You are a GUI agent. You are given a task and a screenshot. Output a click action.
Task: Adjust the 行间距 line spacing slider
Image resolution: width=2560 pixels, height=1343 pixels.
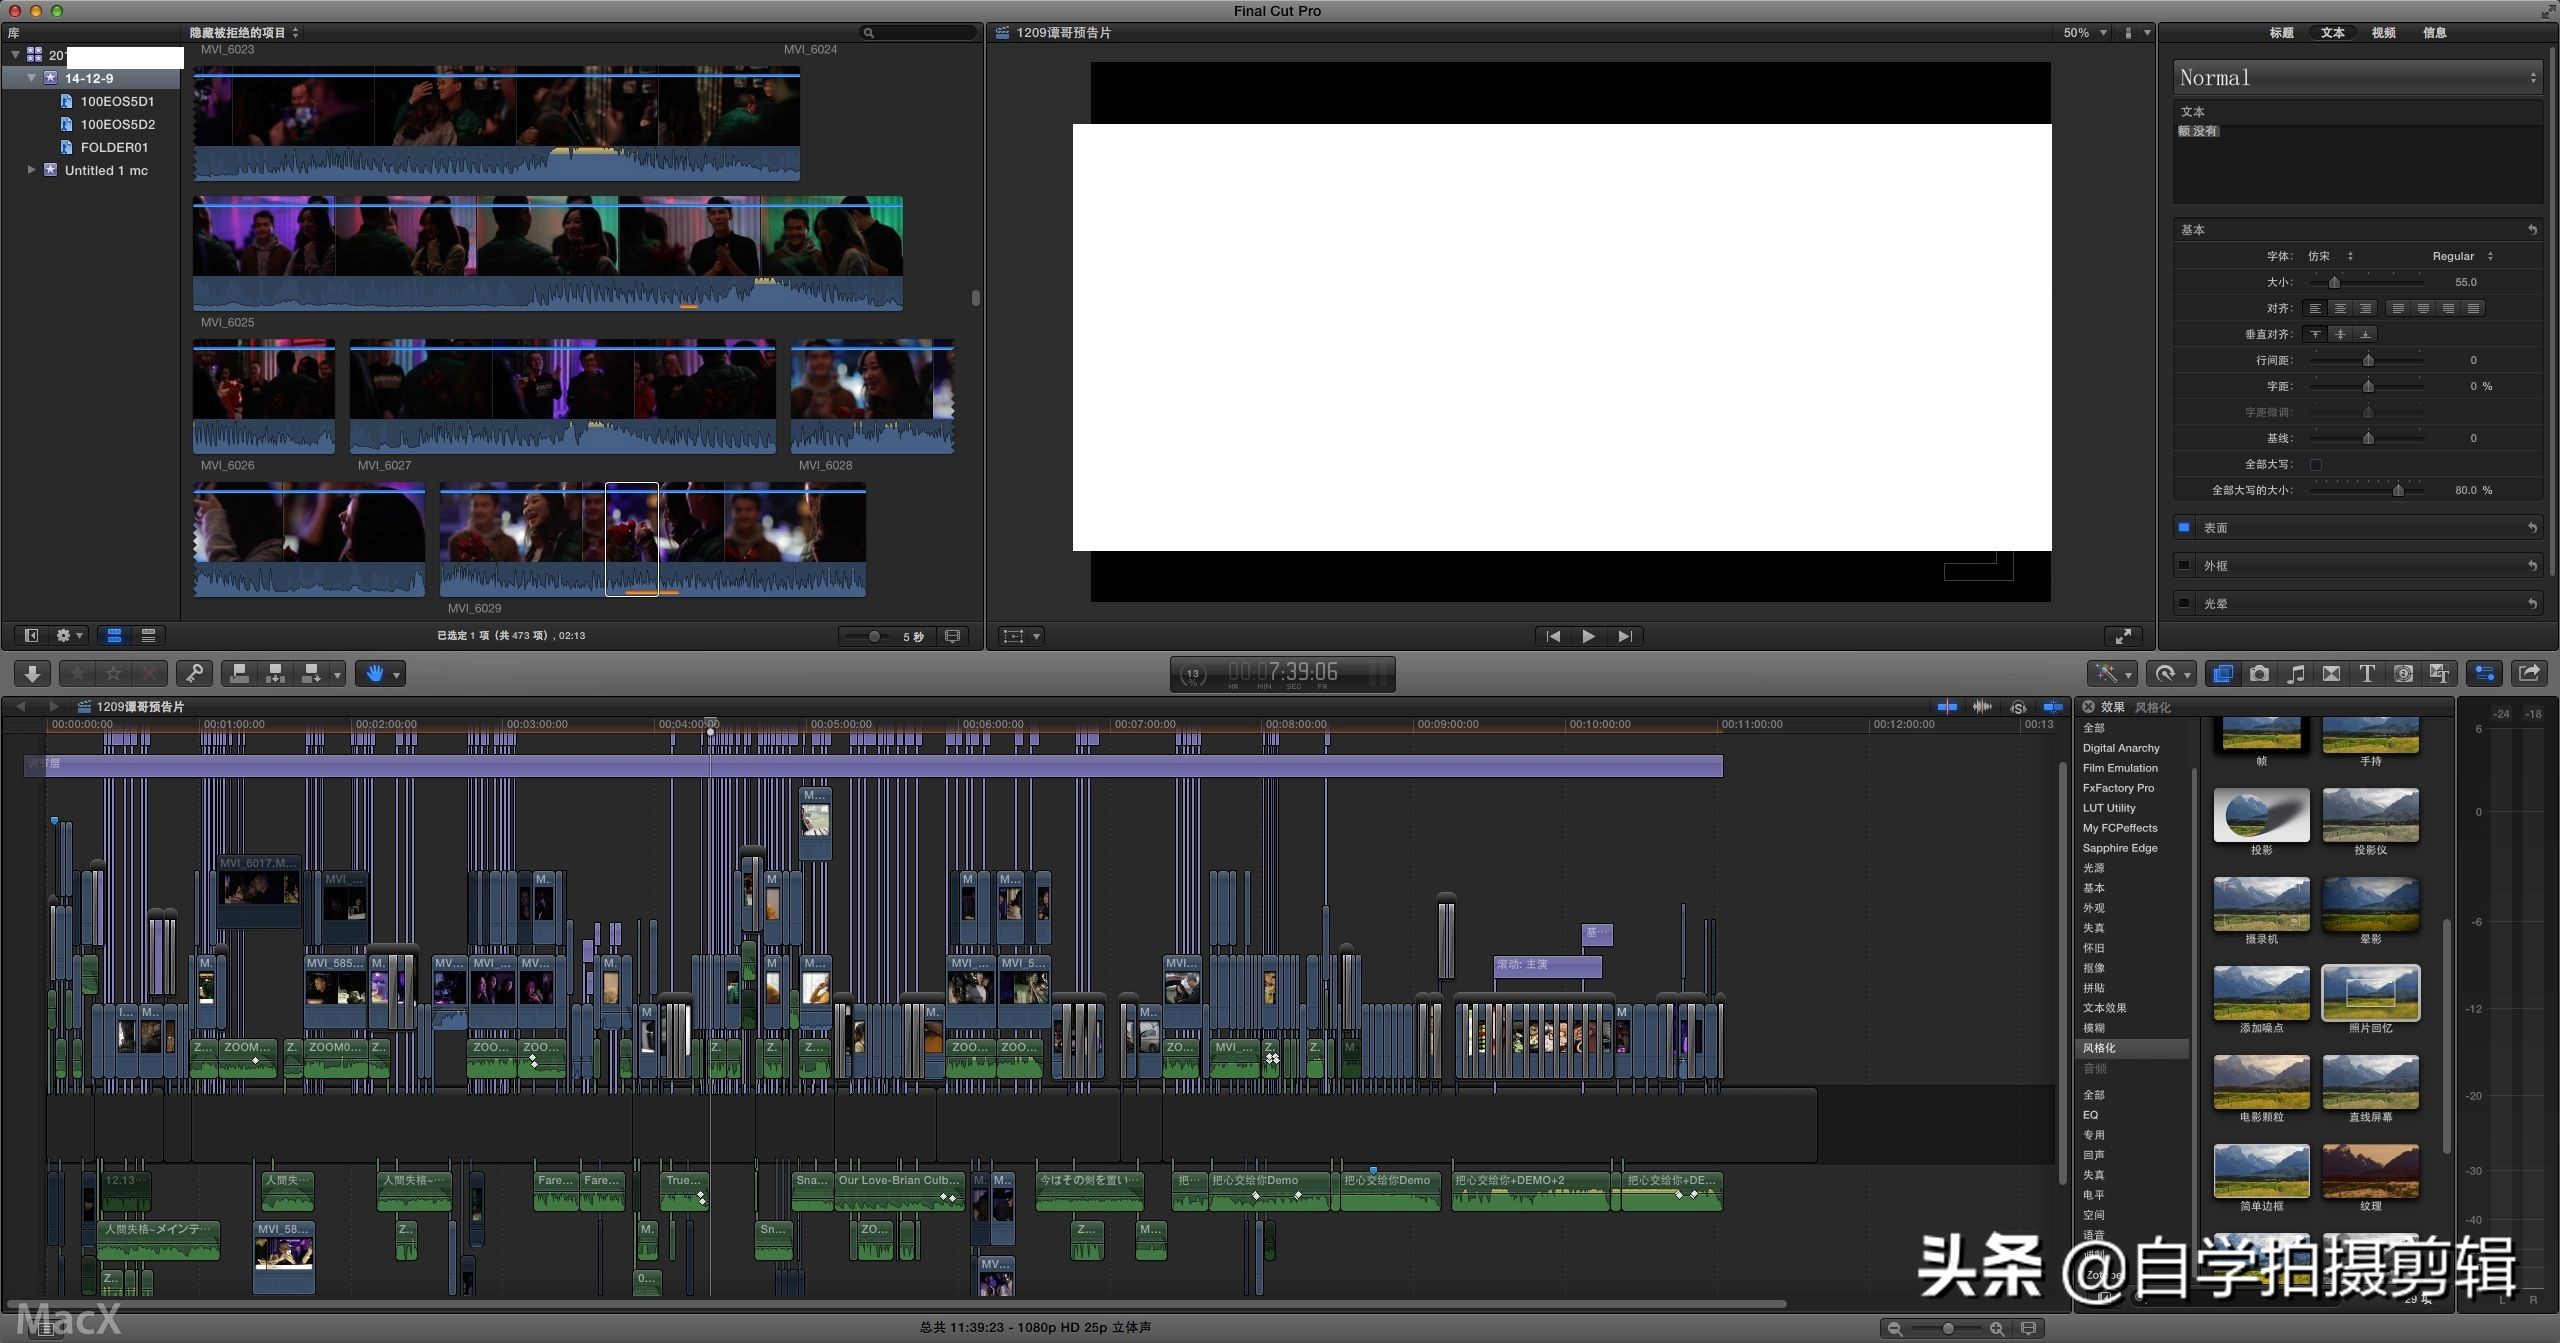tap(2367, 361)
